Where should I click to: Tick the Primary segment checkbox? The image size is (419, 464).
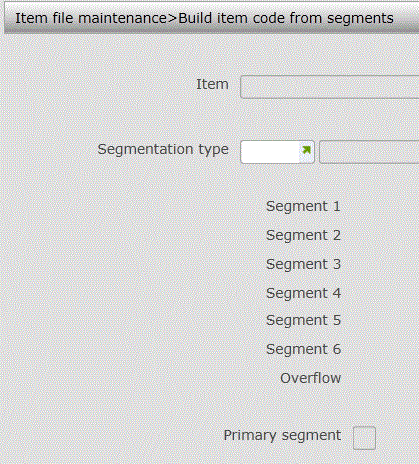tap(364, 438)
